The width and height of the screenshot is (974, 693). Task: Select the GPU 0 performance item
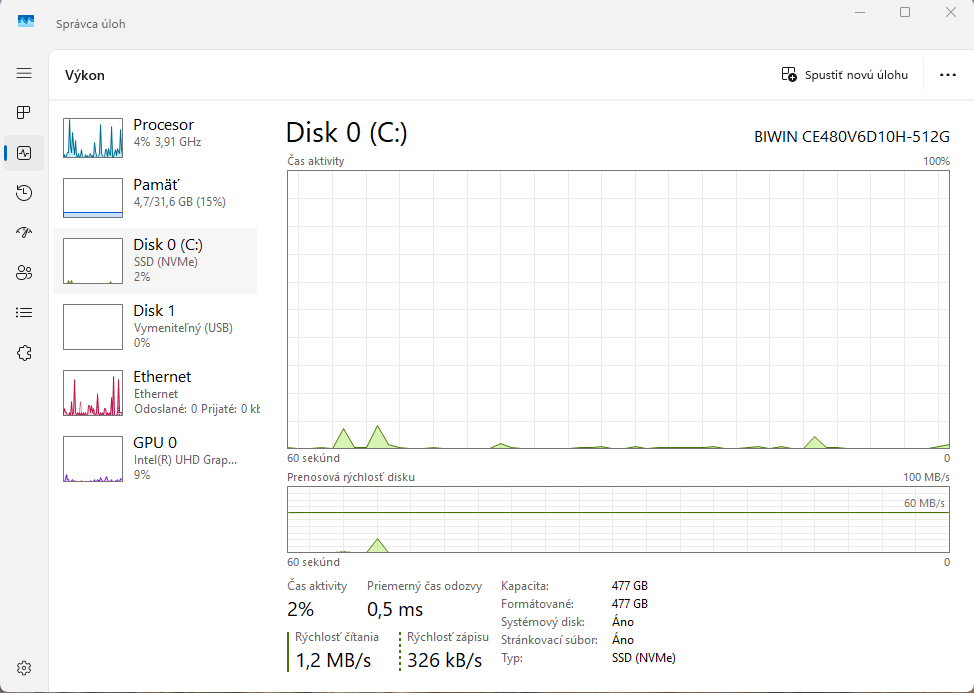pyautogui.click(x=155, y=458)
